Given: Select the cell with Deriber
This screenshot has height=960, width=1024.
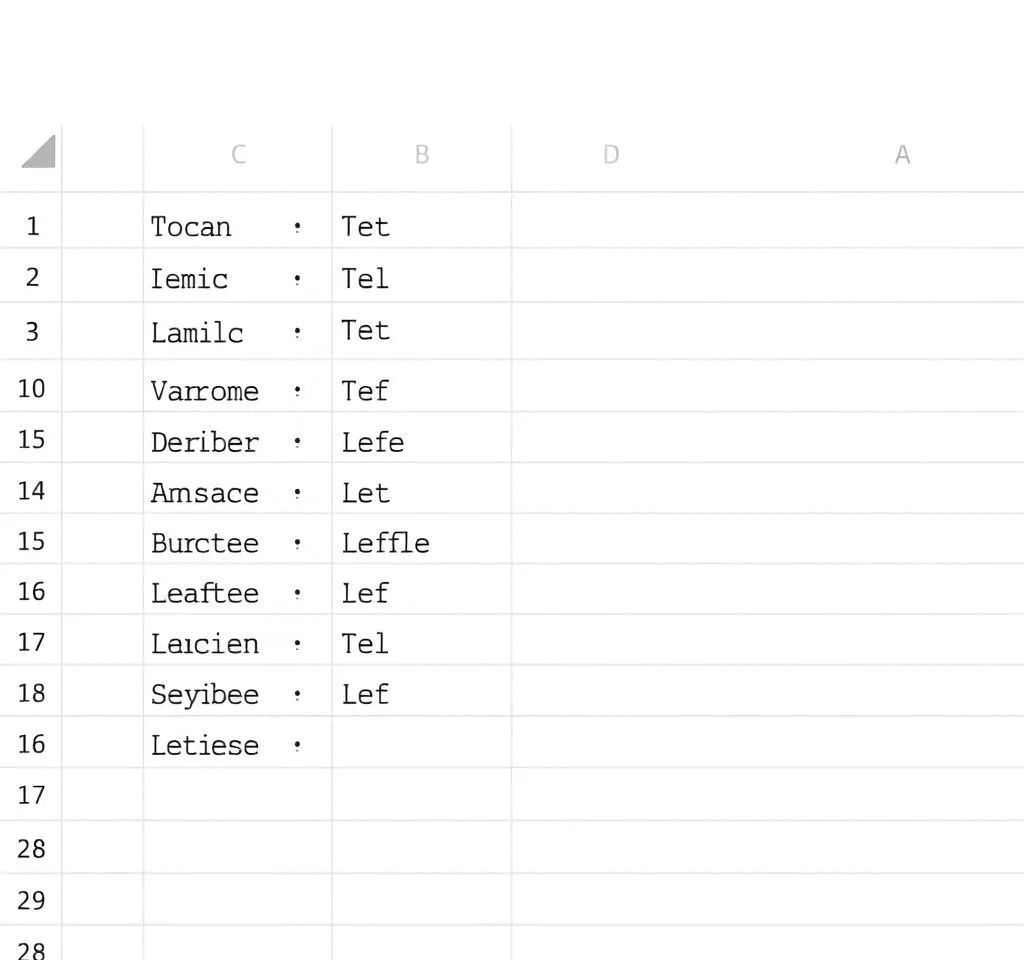Looking at the screenshot, I should 205,442.
